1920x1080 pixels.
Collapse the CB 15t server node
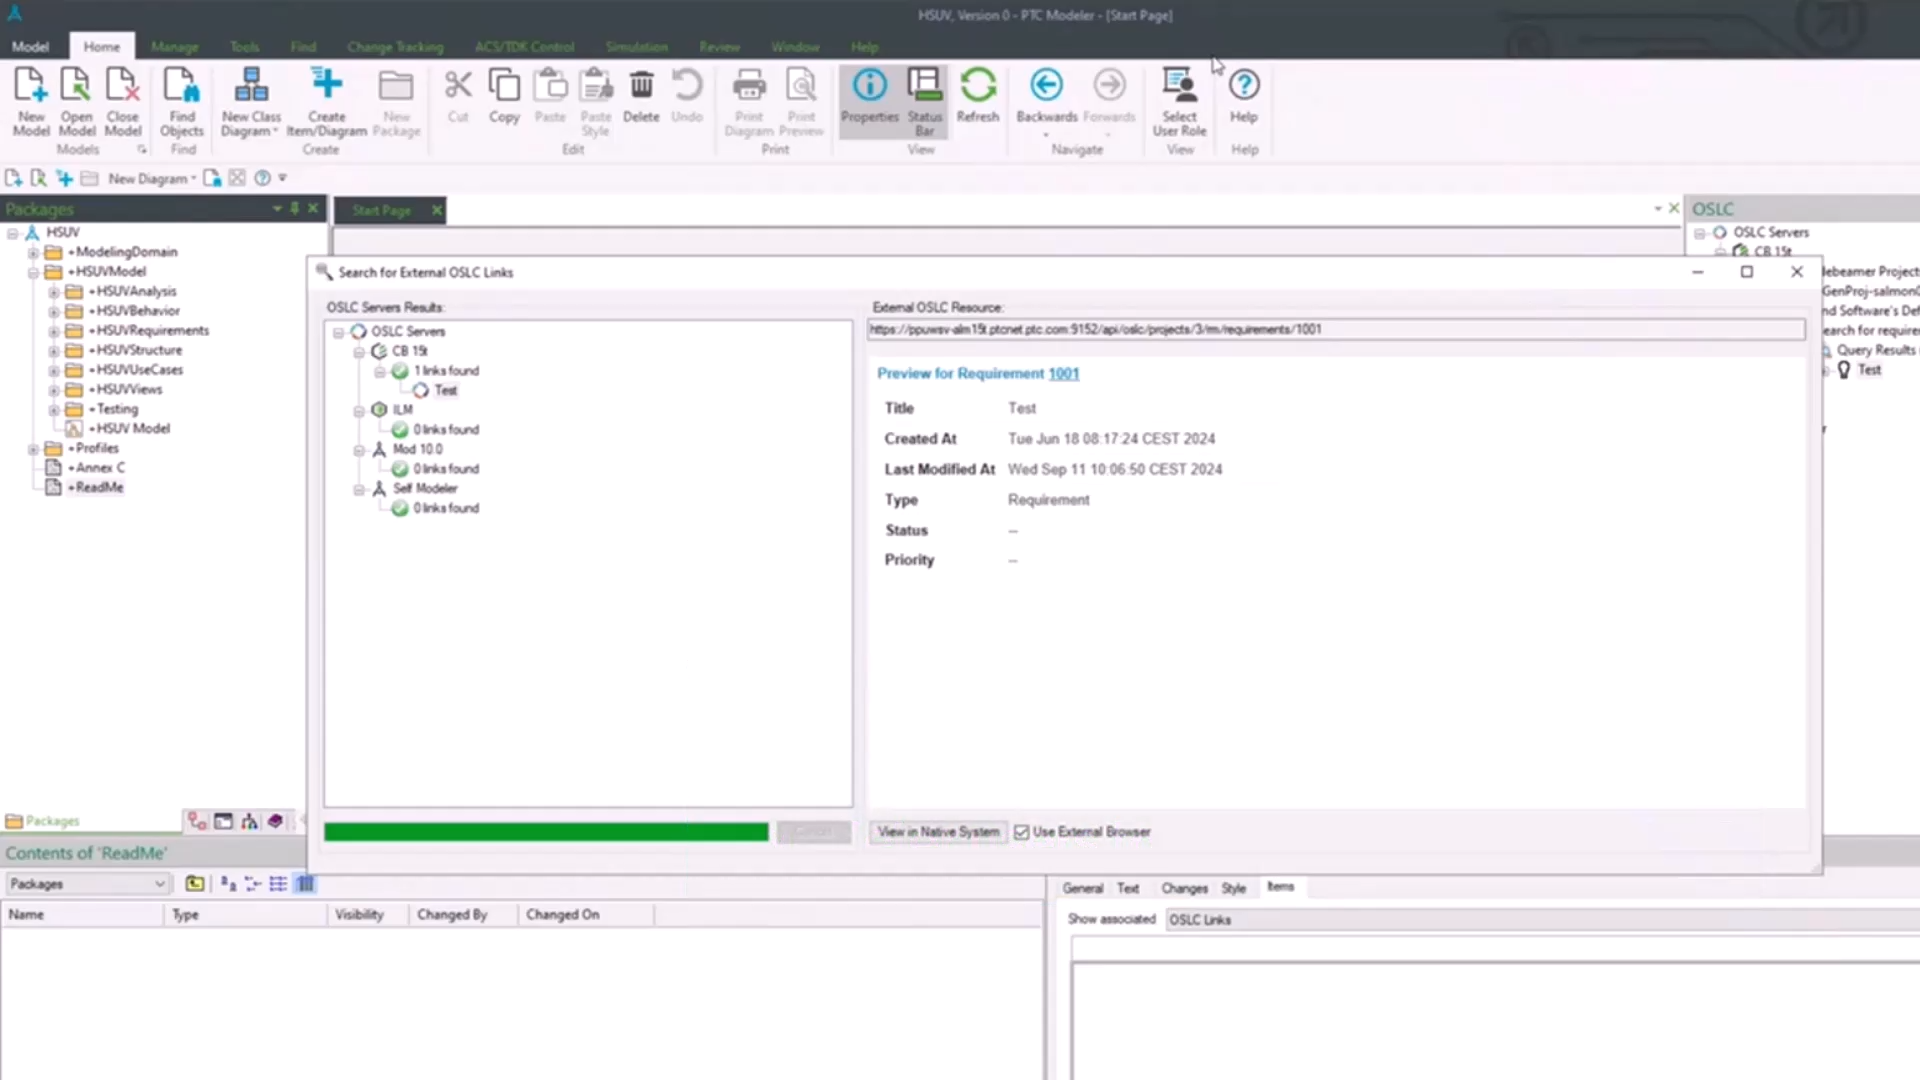pyautogui.click(x=359, y=352)
